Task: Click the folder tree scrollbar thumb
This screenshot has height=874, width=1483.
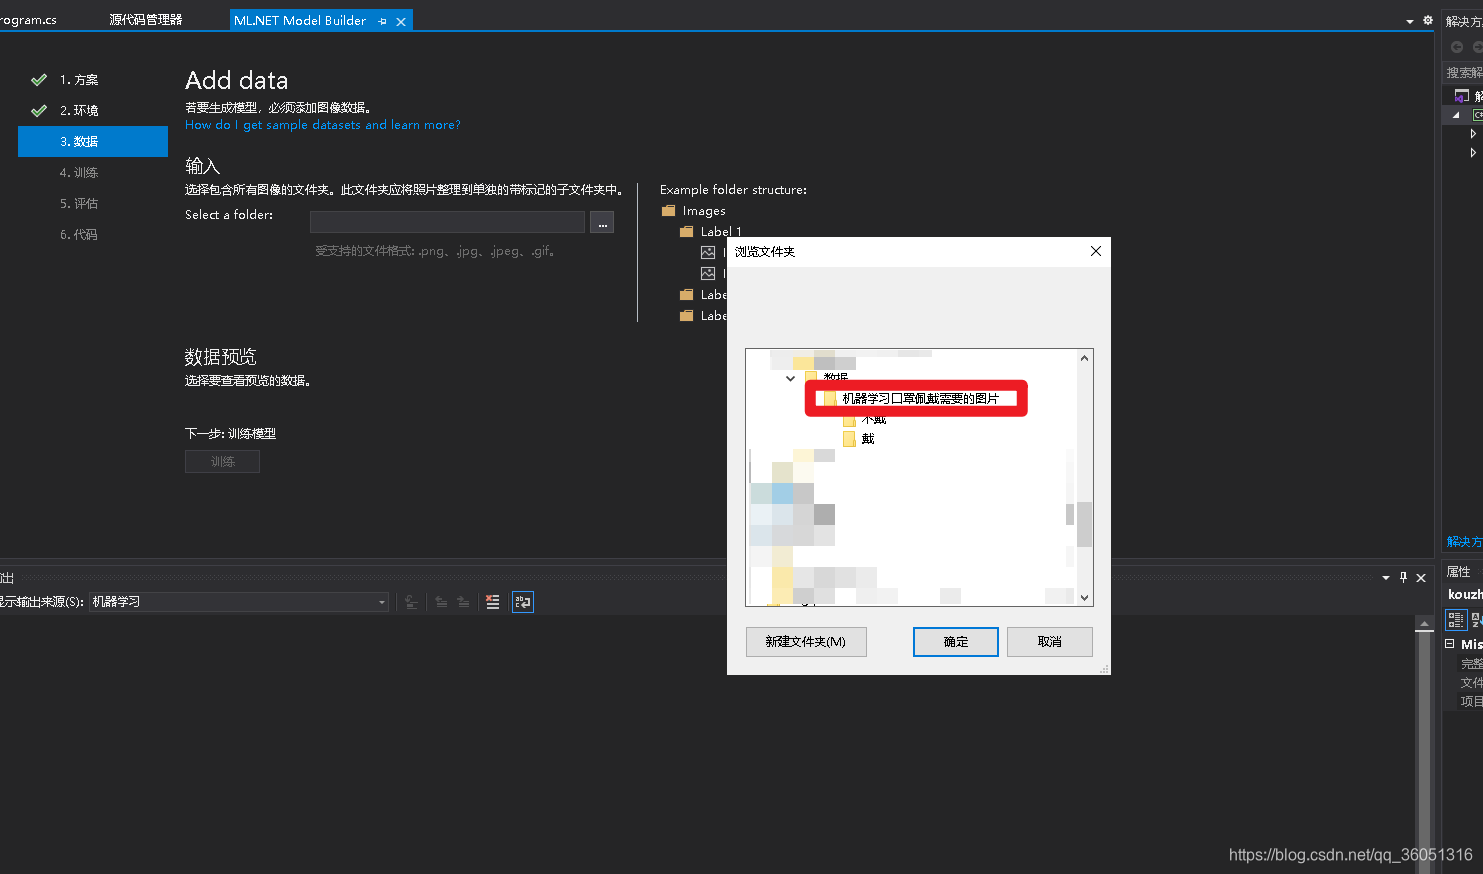Action: click(x=1084, y=524)
